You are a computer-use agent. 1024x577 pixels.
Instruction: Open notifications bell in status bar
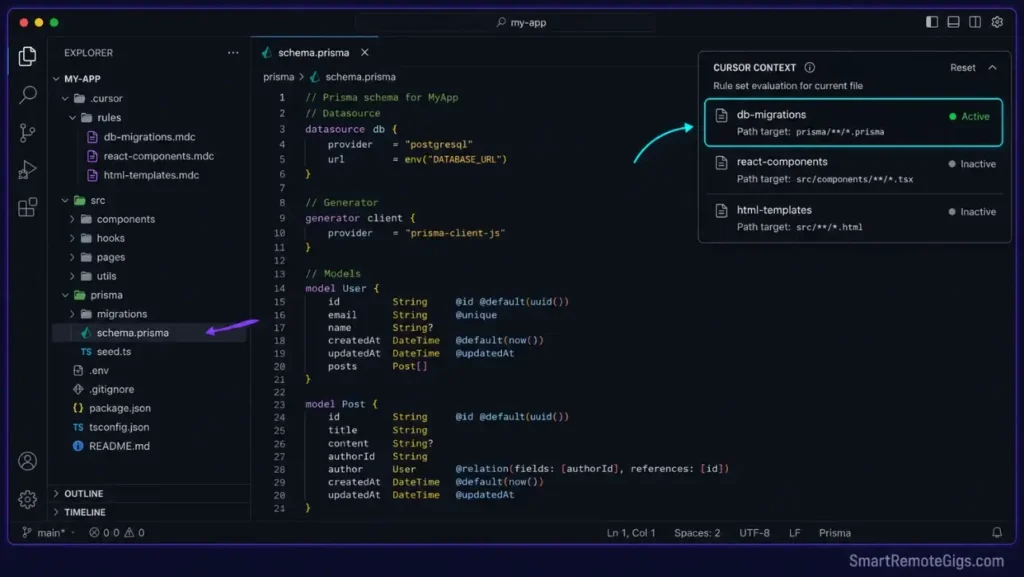click(997, 533)
